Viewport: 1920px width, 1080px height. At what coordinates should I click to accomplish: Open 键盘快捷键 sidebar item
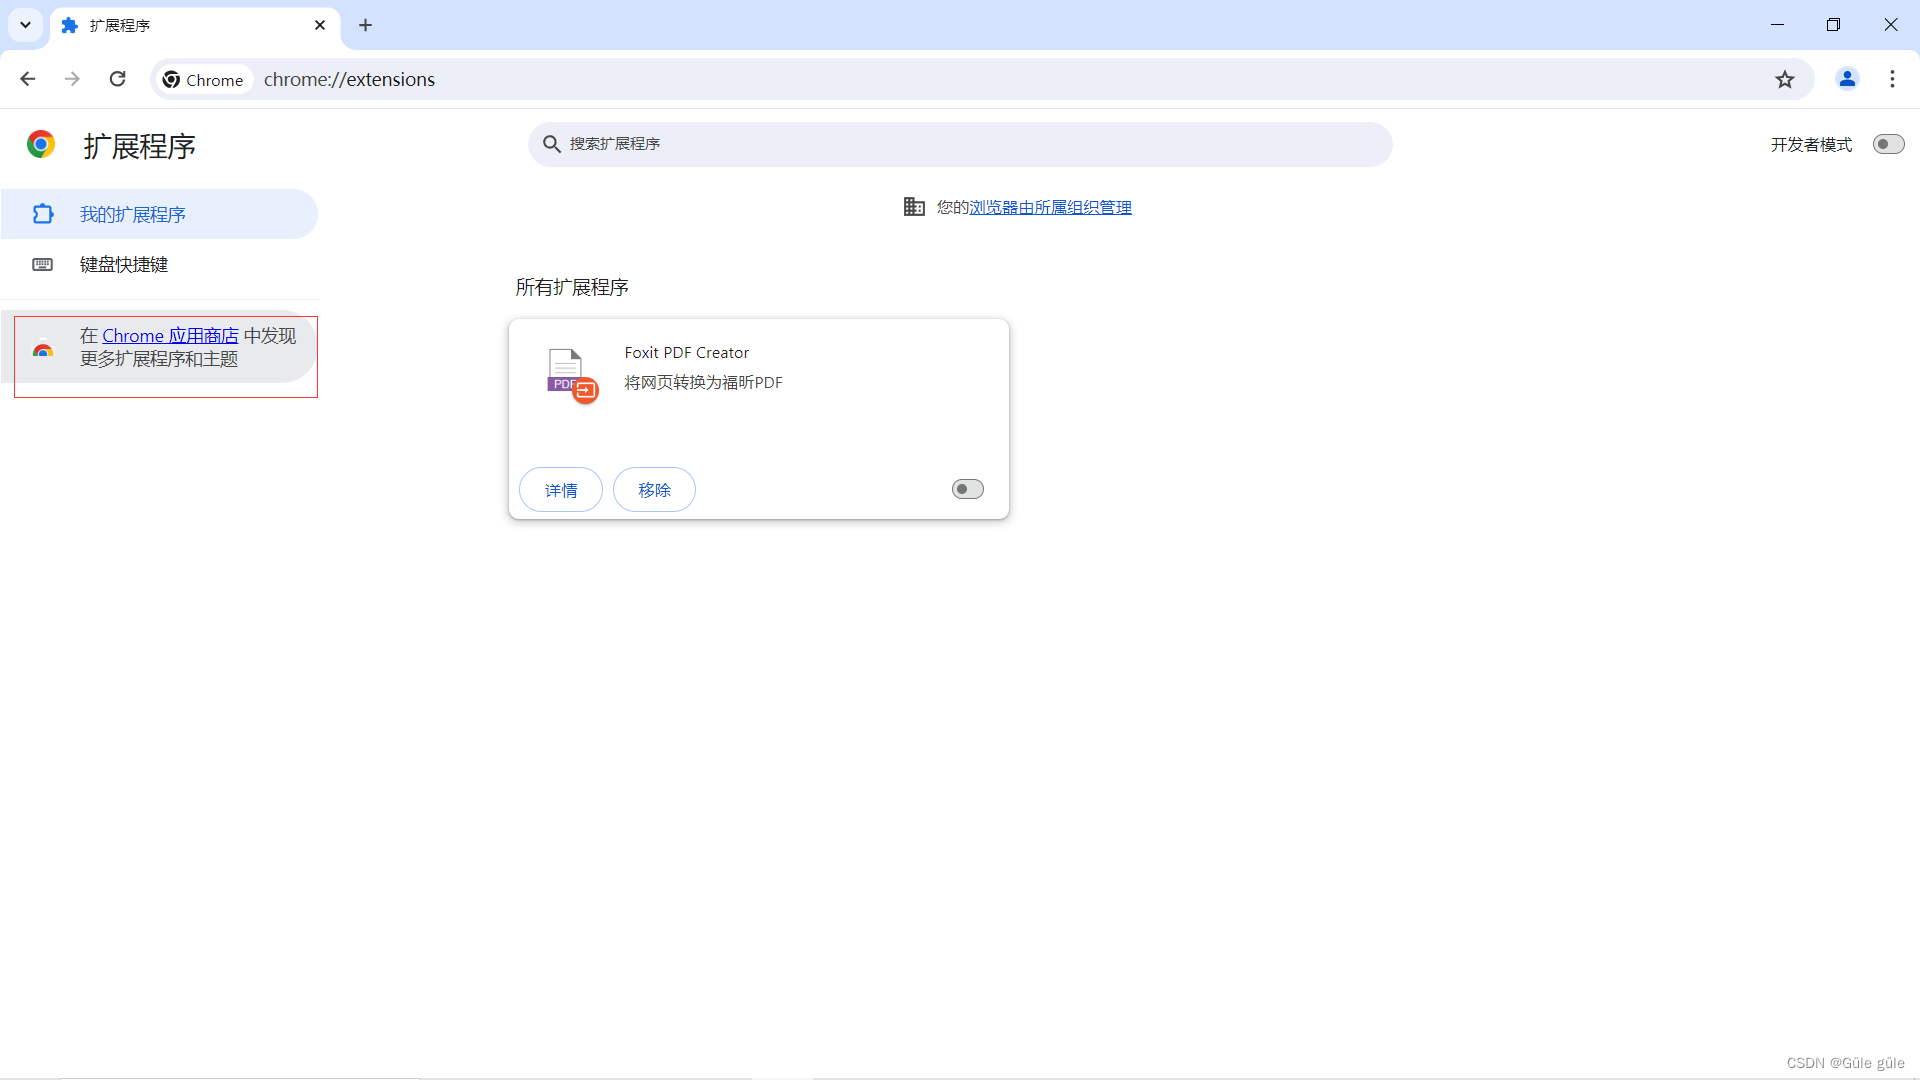tap(124, 264)
